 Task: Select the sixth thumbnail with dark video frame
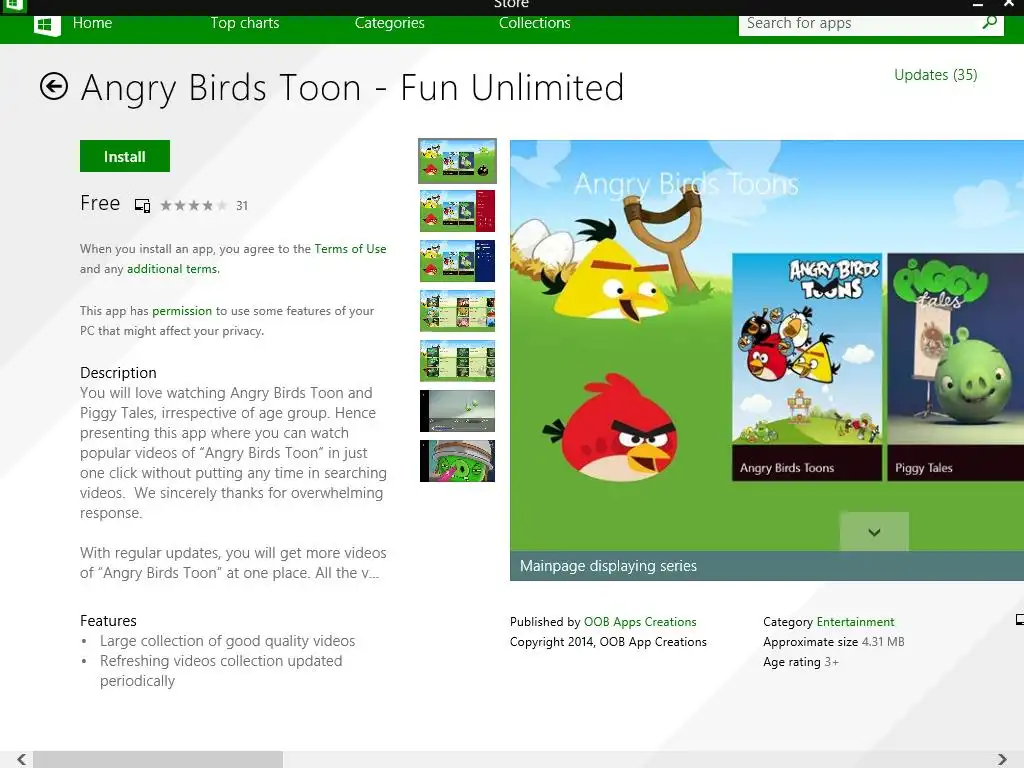click(457, 411)
